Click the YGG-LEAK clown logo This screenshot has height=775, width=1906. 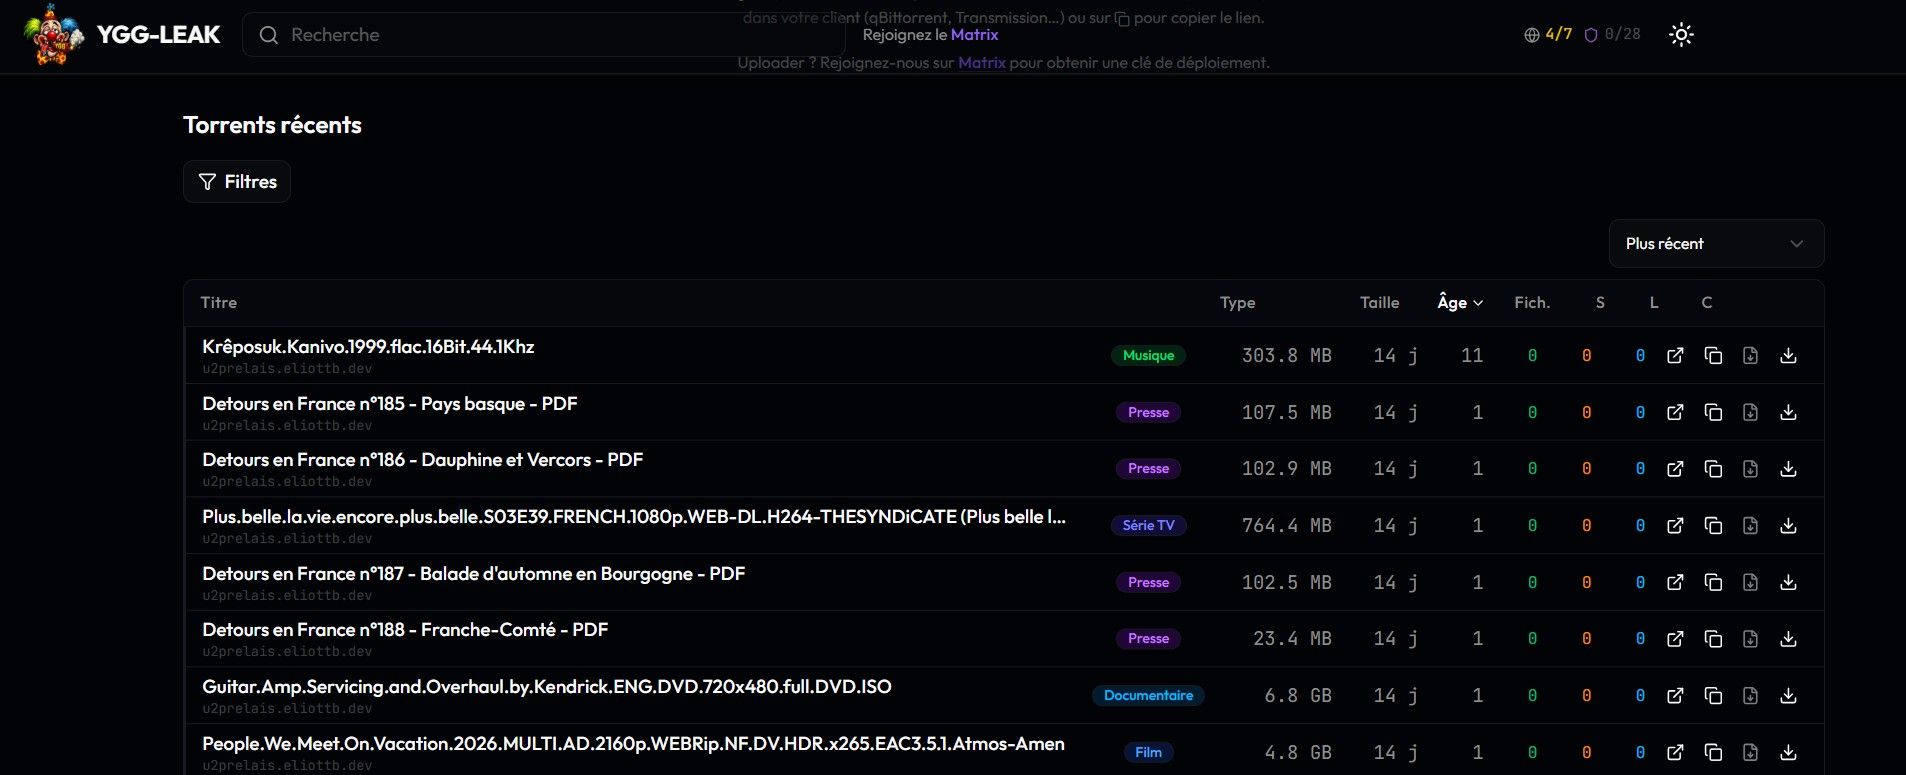point(54,35)
